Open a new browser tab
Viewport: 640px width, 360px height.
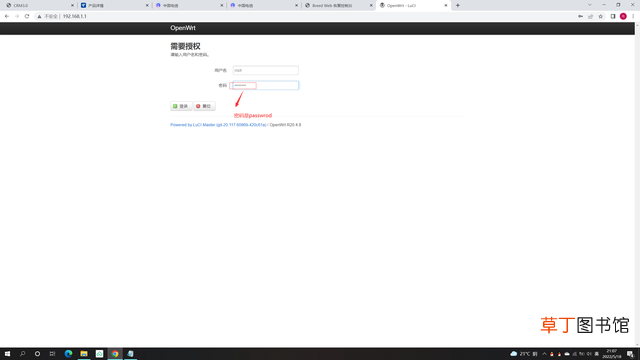(x=458, y=5)
